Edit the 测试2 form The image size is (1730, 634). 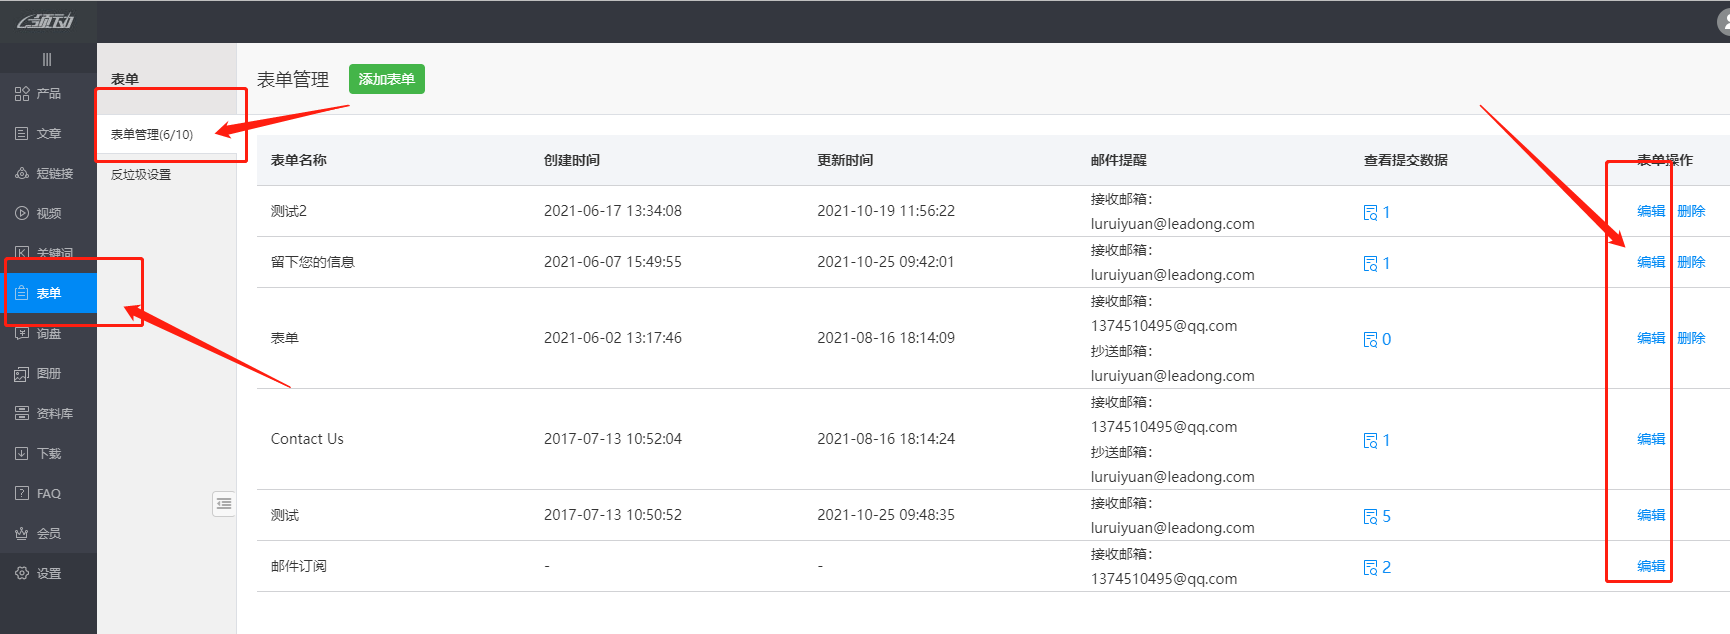click(x=1650, y=211)
